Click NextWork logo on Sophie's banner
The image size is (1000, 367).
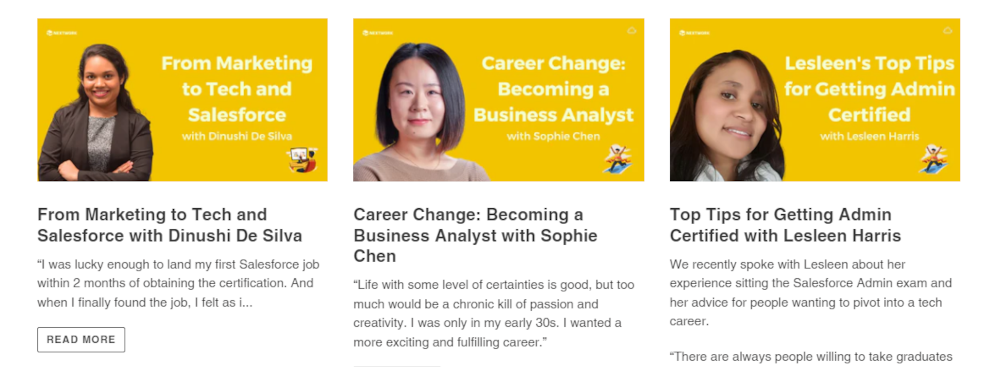point(378,33)
